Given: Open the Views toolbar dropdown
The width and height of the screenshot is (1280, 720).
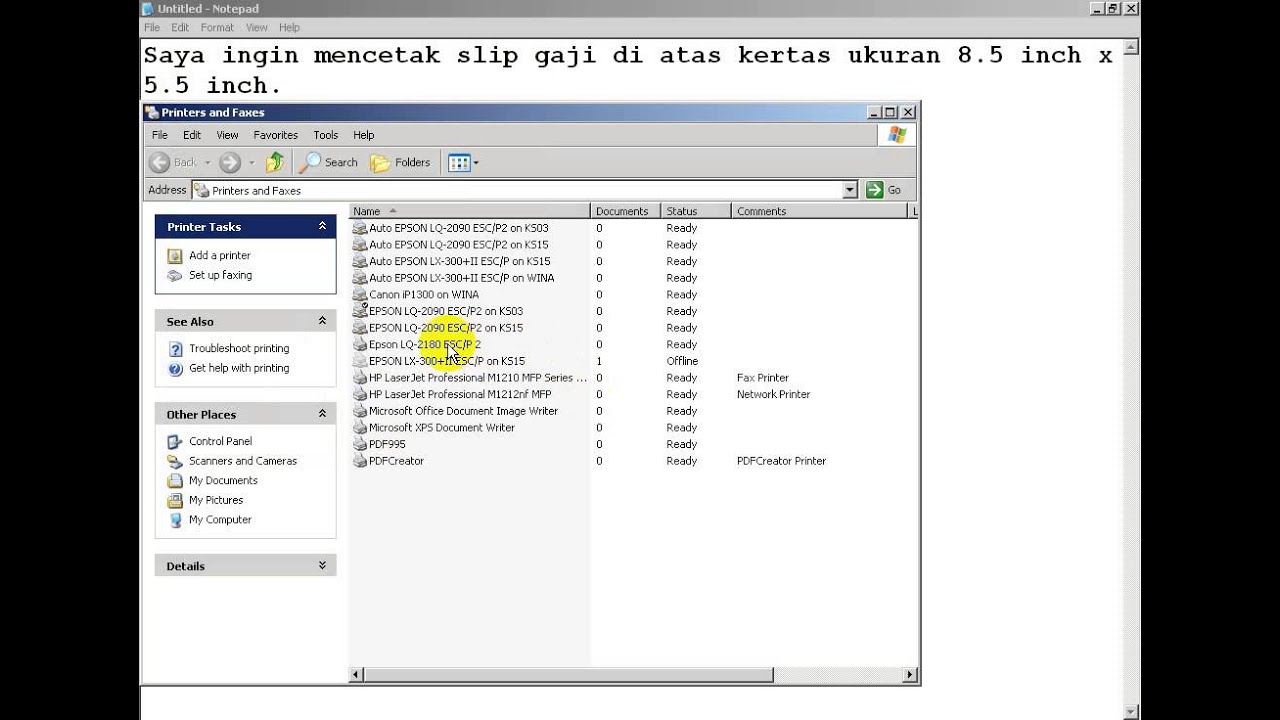Looking at the screenshot, I should [463, 162].
